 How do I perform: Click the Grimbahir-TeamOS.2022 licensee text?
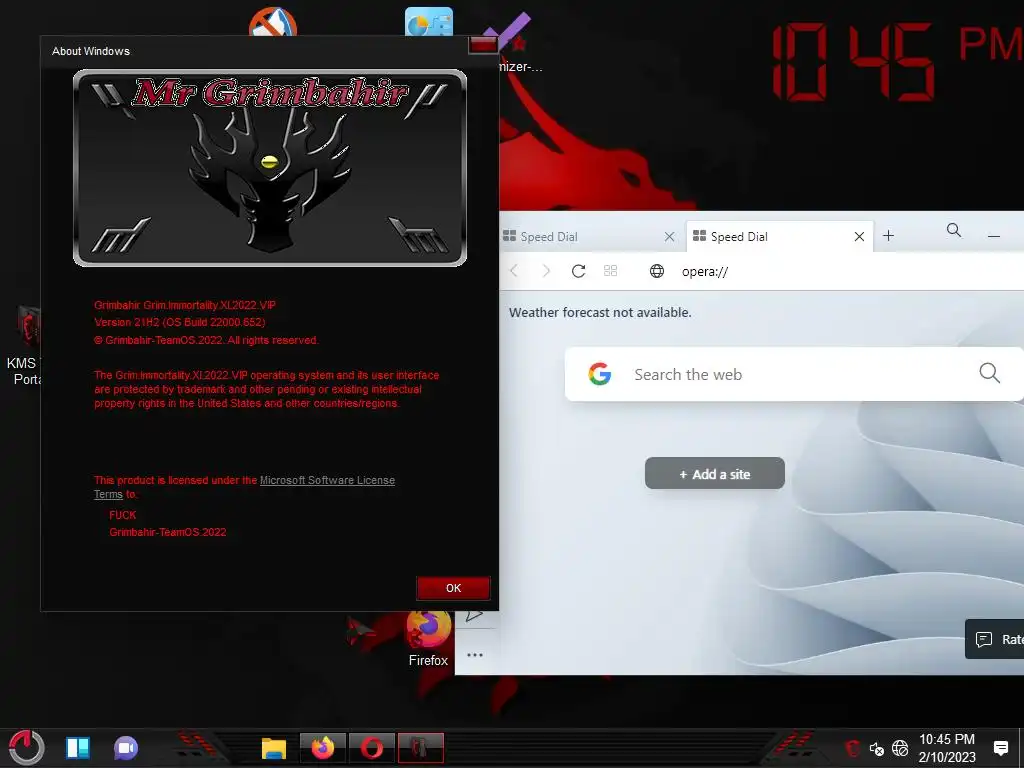168,532
